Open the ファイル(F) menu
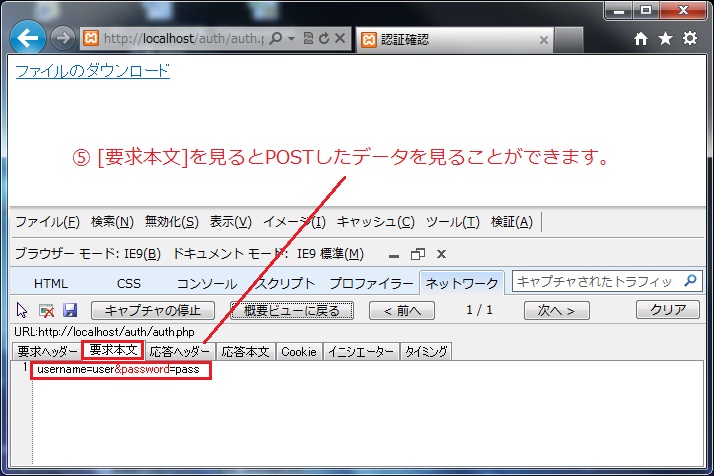Viewport: 714px width, 476px height. [47, 222]
